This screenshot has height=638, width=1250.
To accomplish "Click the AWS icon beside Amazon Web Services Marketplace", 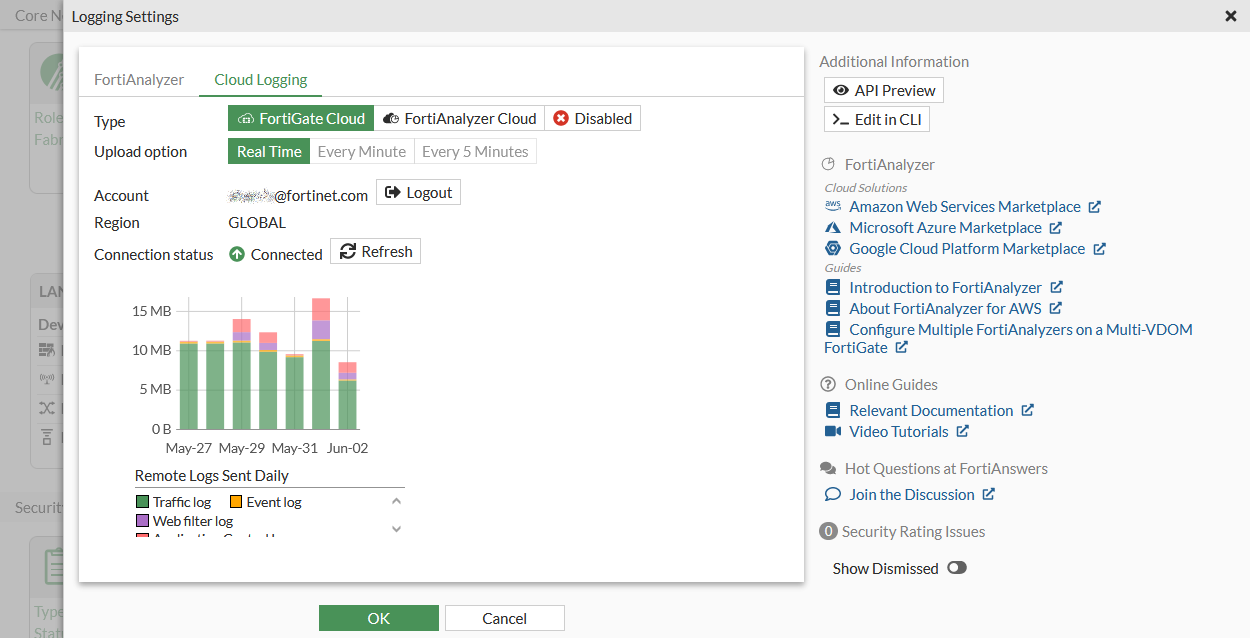I will coord(832,206).
